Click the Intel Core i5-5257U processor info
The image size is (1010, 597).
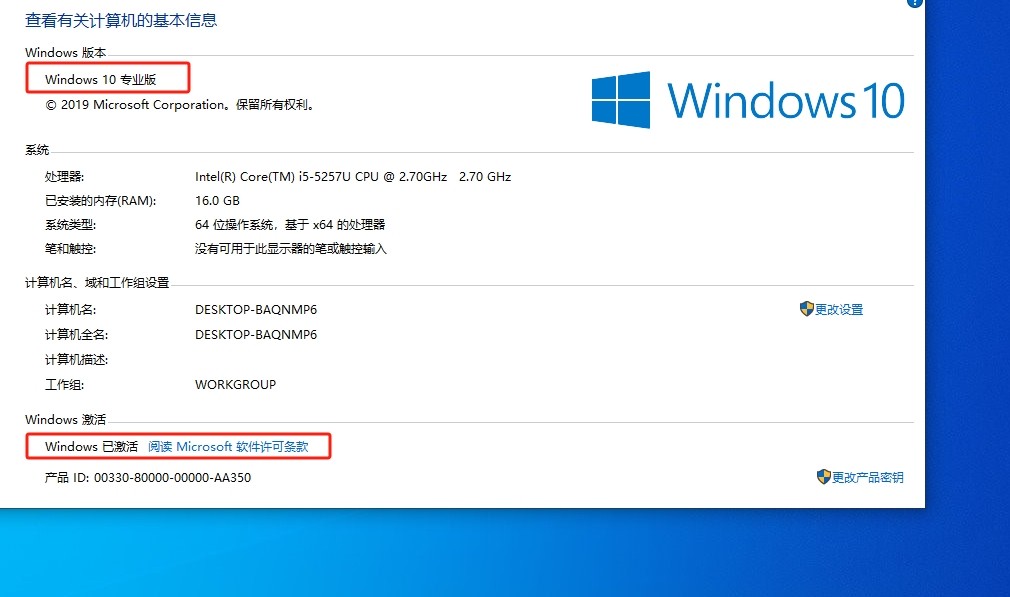click(x=352, y=176)
